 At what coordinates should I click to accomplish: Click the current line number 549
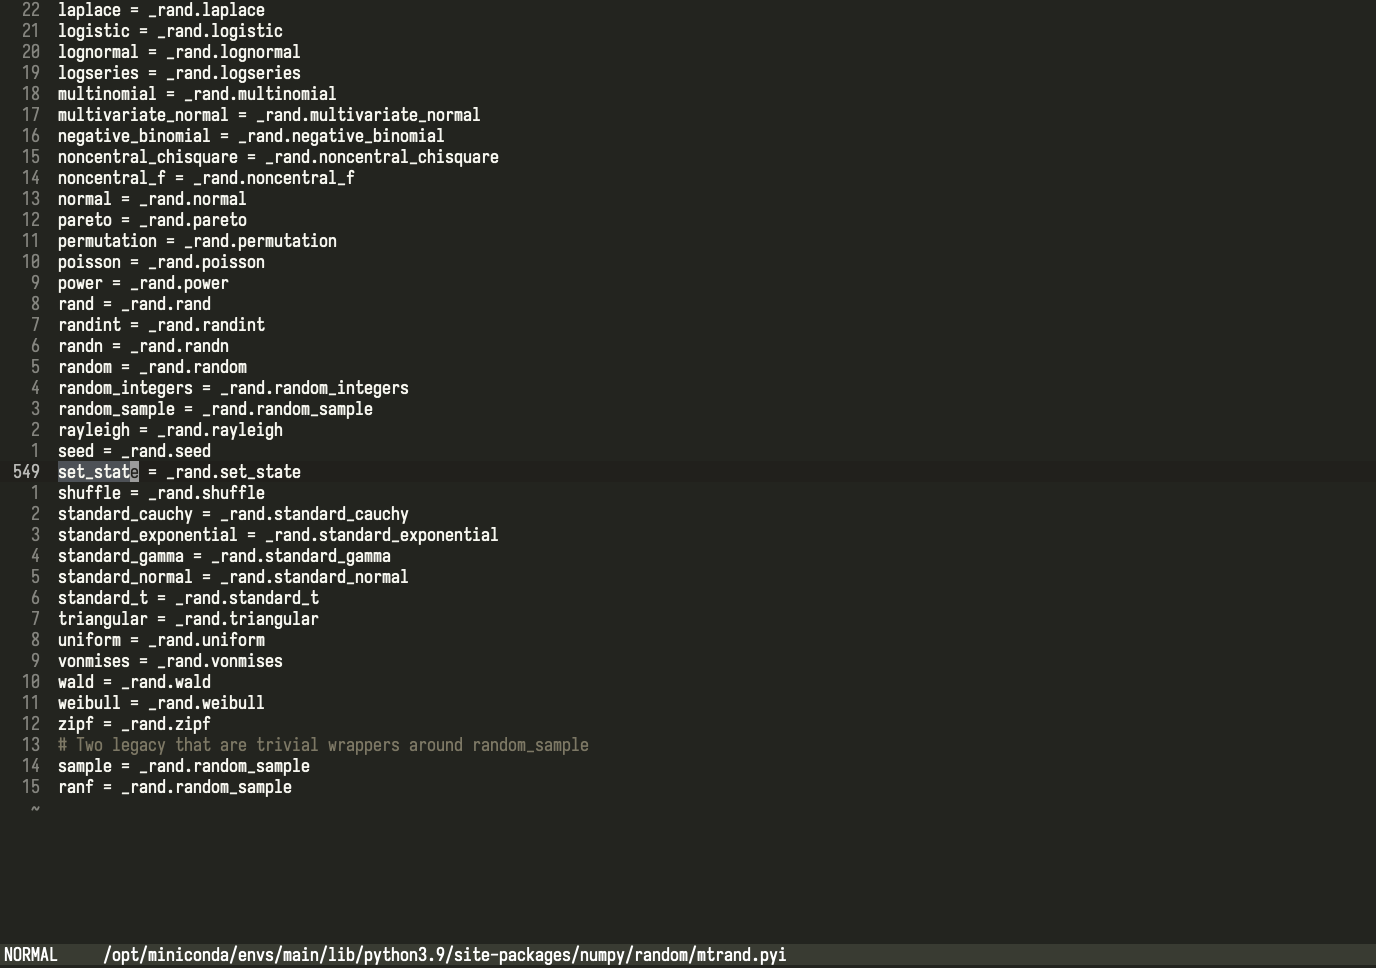[x=26, y=472]
